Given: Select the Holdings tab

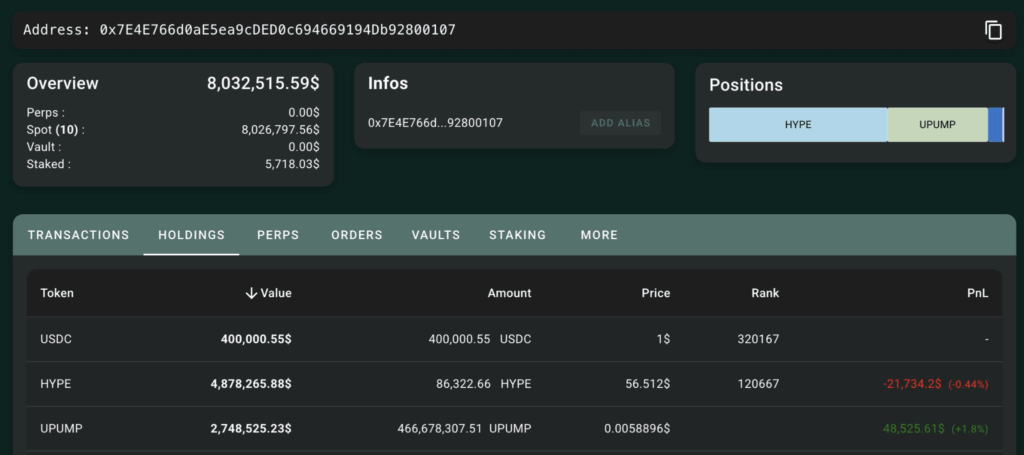Looking at the screenshot, I should coord(191,235).
